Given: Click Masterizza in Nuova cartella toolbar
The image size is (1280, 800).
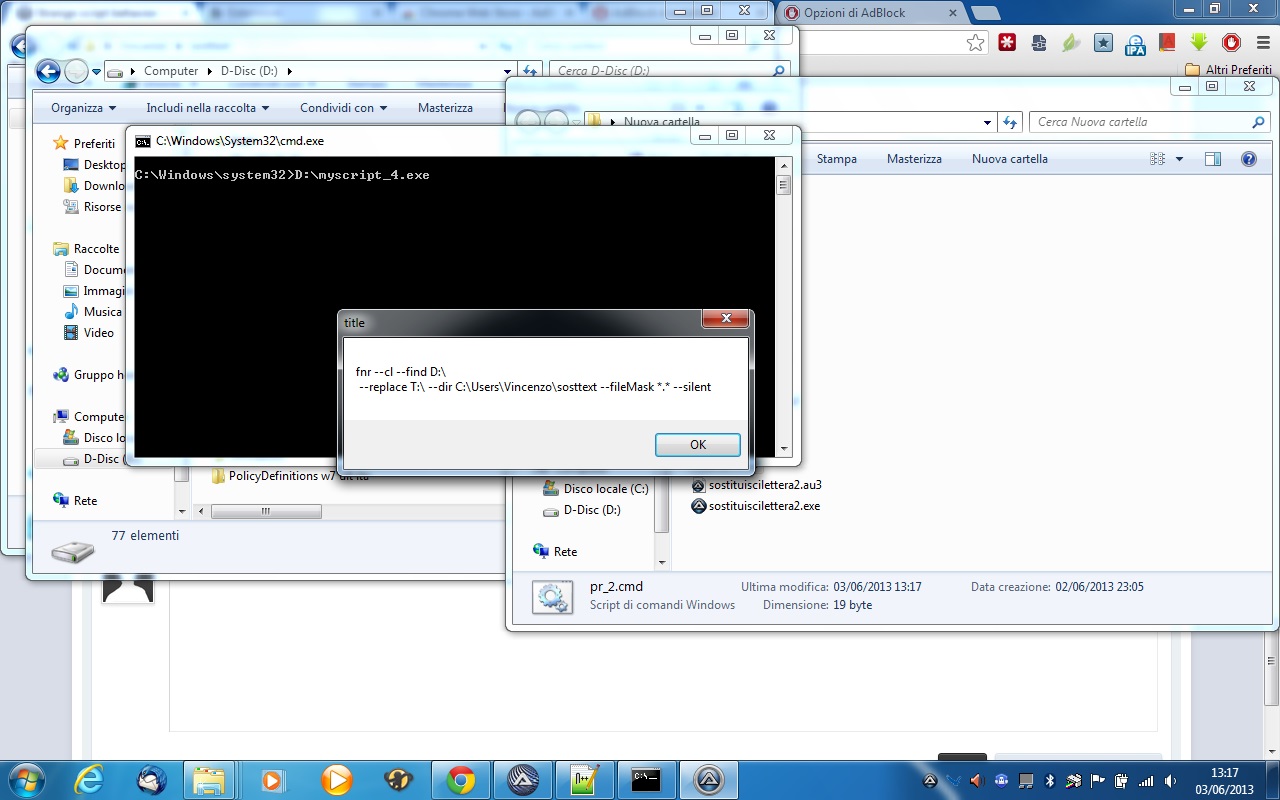Looking at the screenshot, I should 914,159.
